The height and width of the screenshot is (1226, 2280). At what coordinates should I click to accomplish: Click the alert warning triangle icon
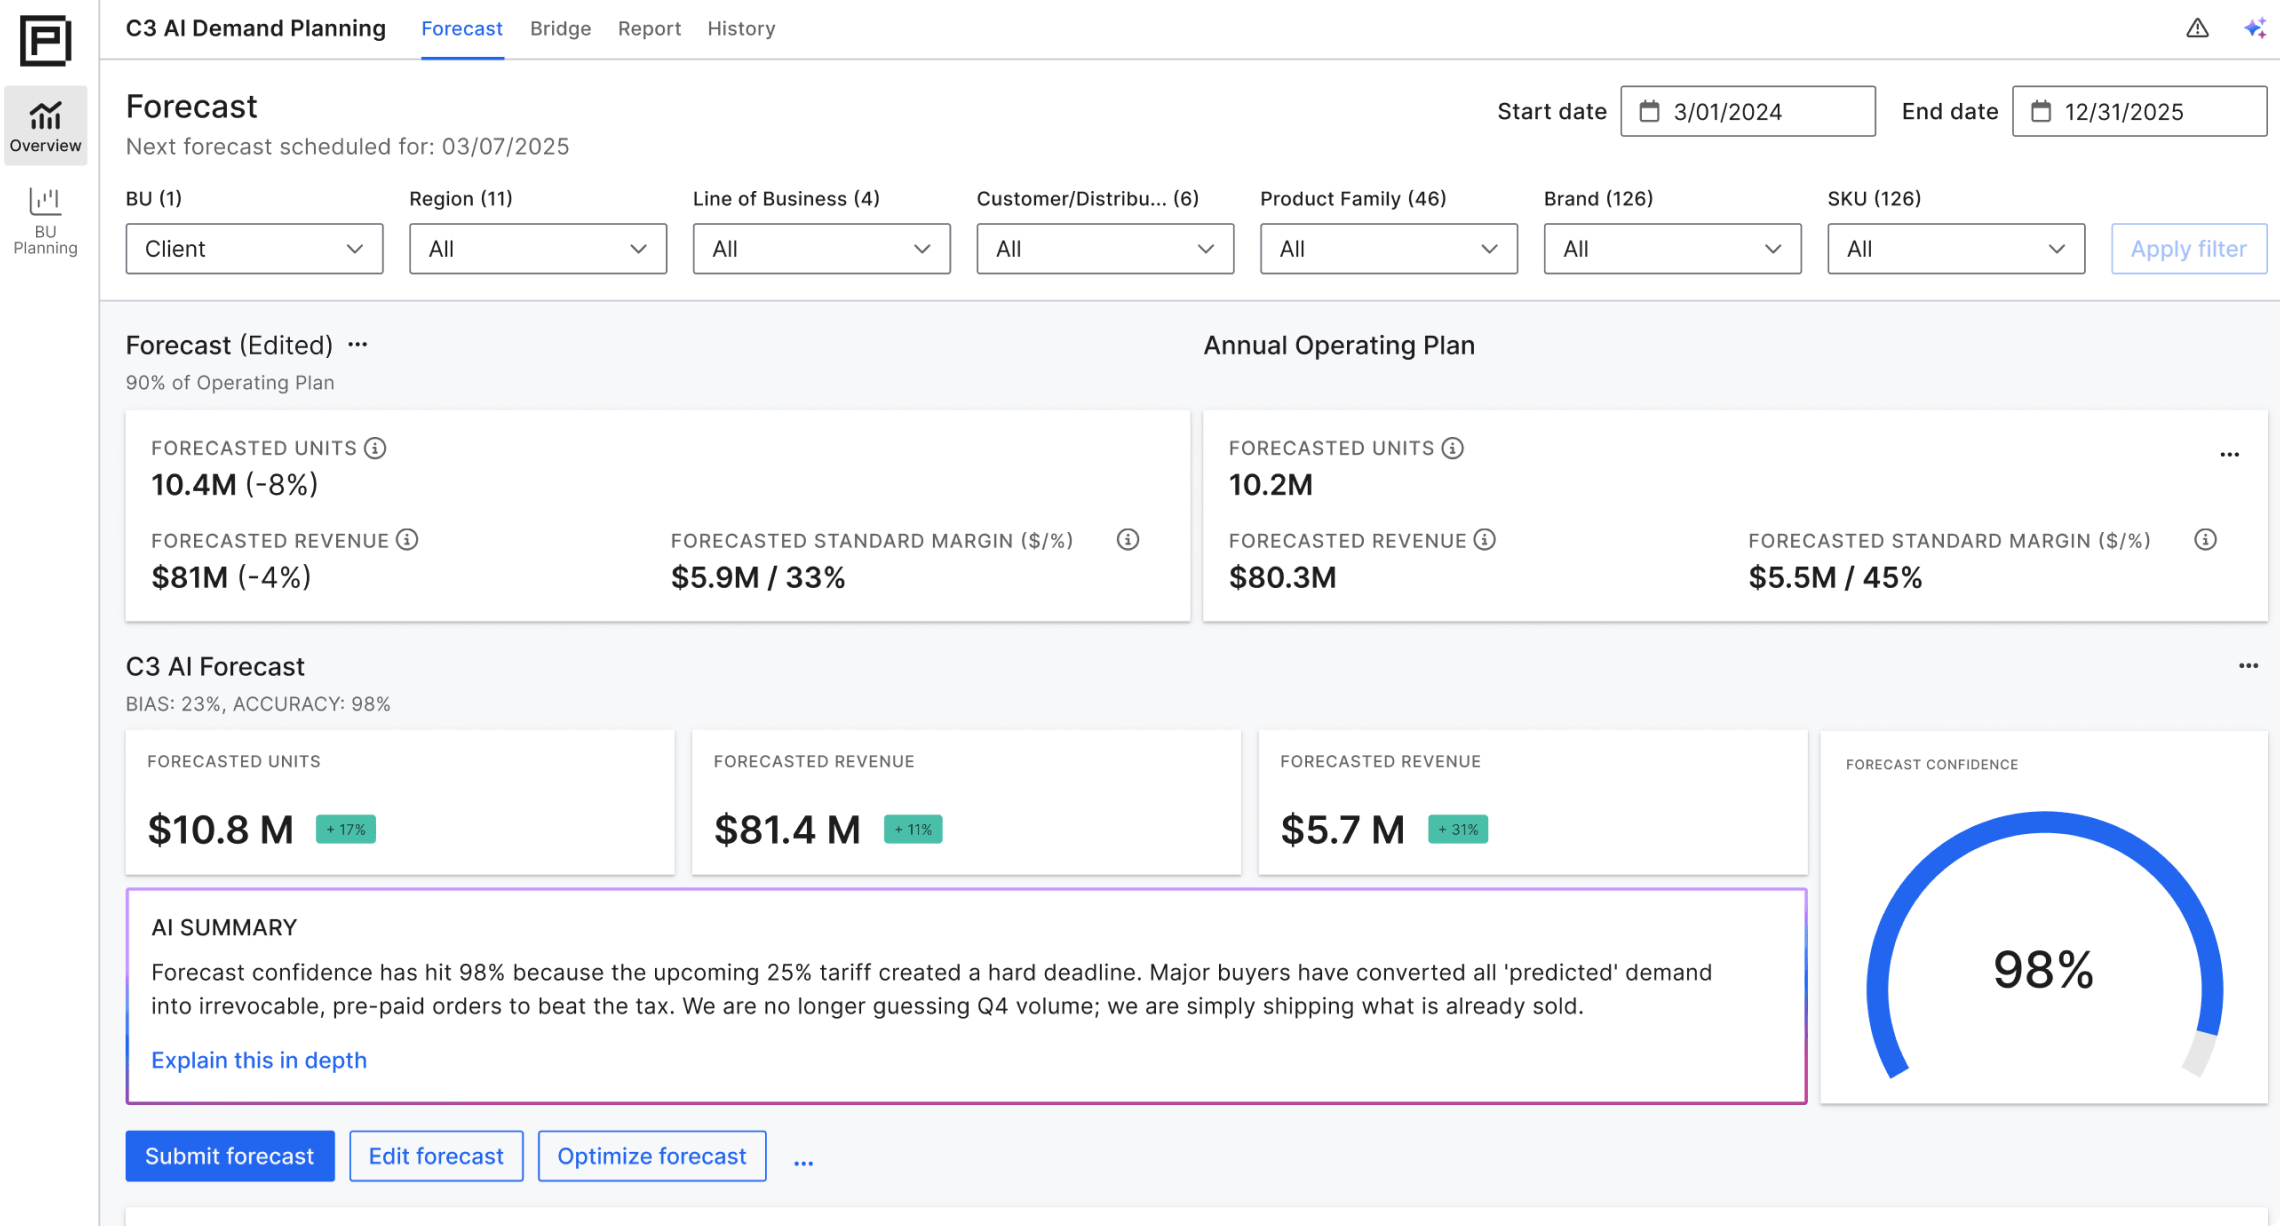coord(2197,28)
